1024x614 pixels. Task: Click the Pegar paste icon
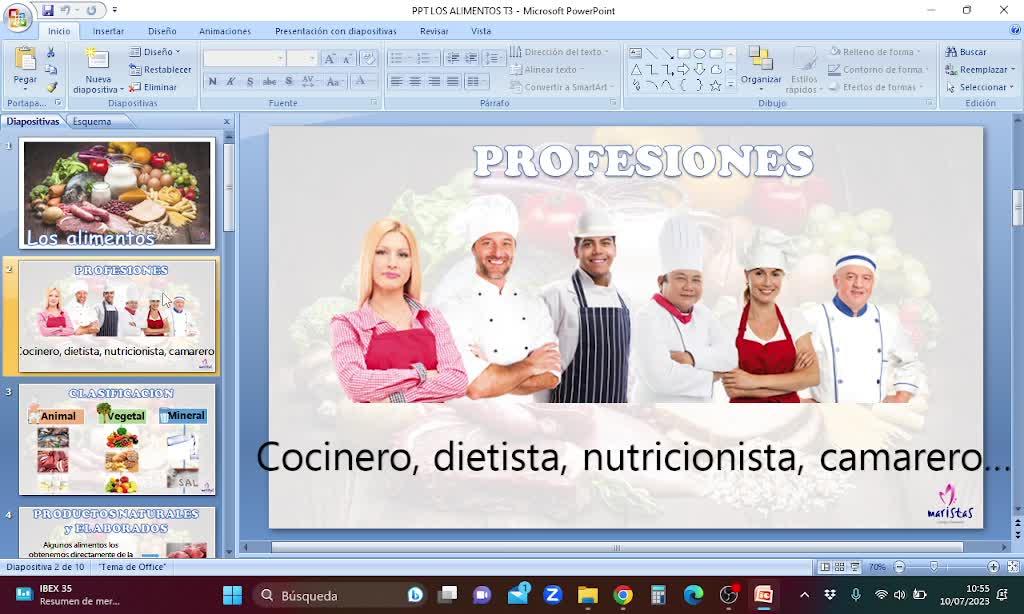(25, 60)
